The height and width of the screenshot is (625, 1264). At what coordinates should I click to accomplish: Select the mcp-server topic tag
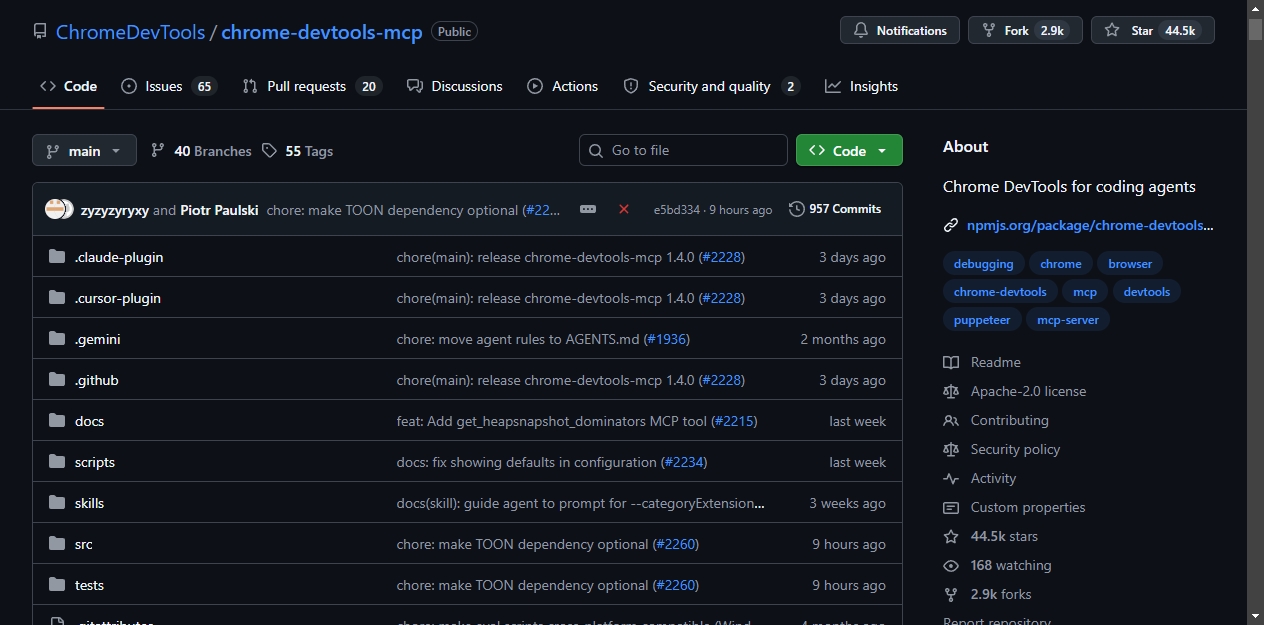[x=1068, y=320]
